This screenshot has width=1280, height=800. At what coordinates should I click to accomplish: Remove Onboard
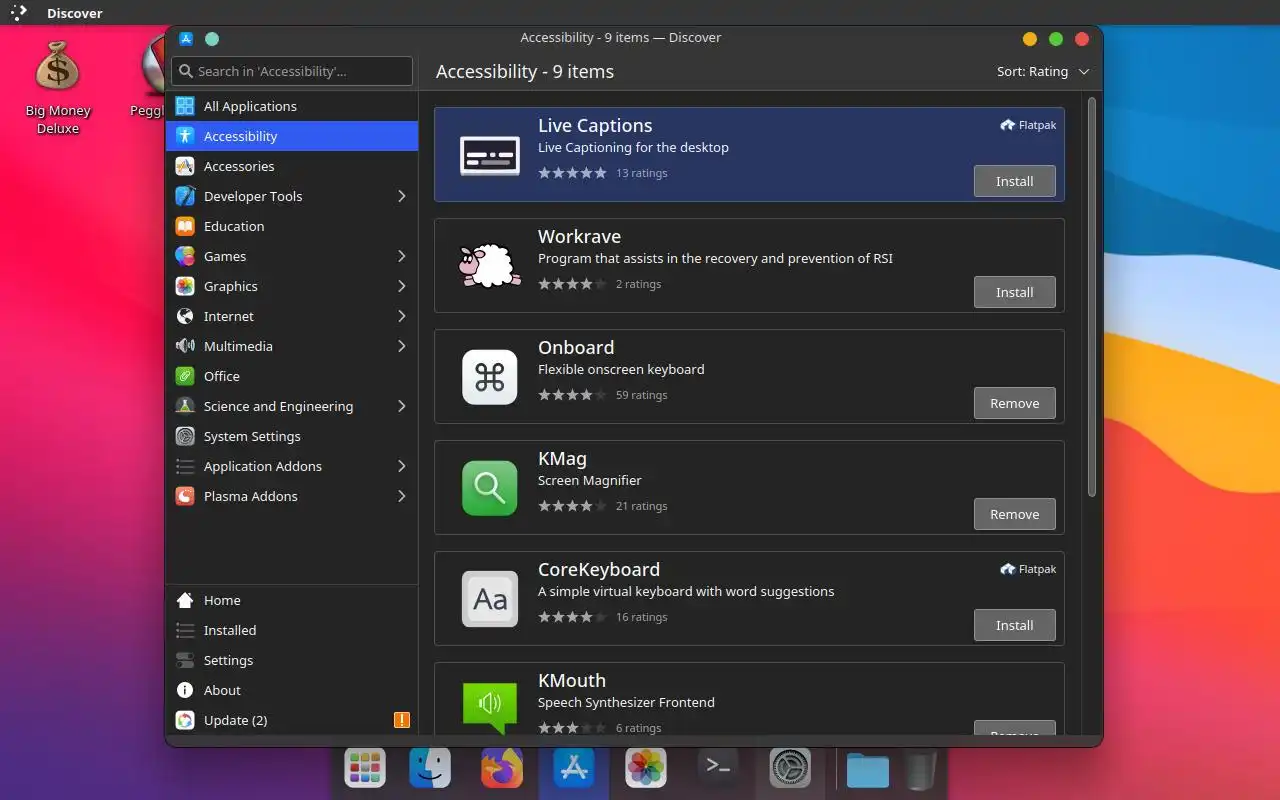(1014, 403)
